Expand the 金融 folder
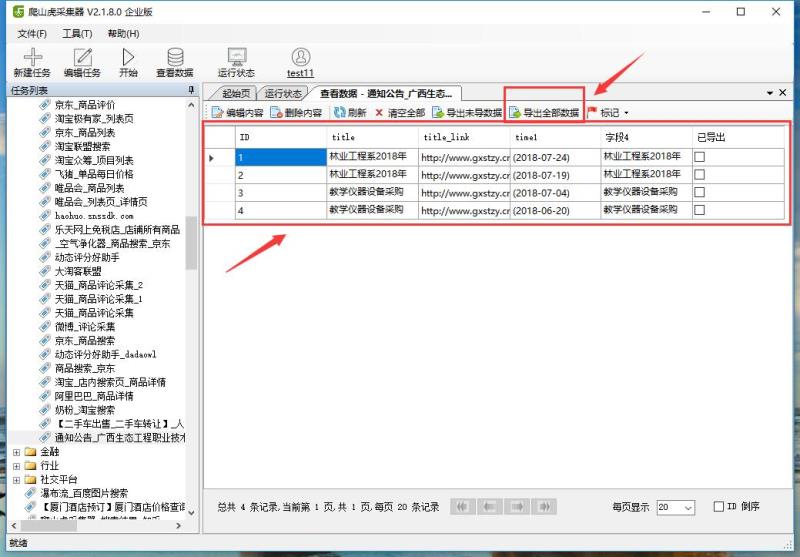 click(17, 452)
